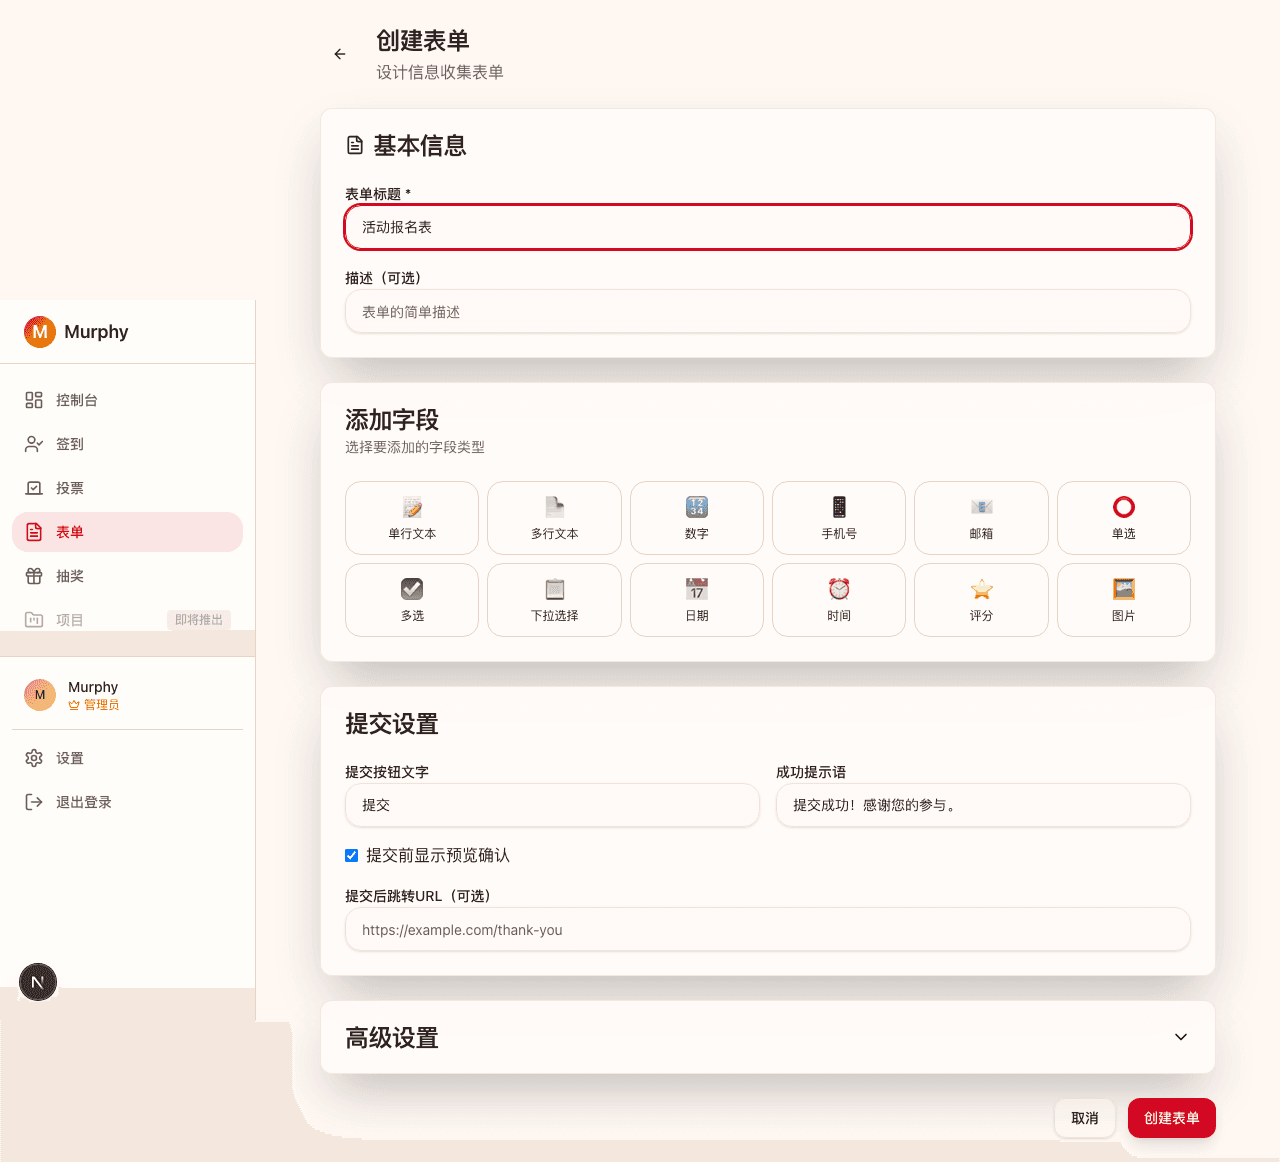Open the 签到 sidebar section

(69, 444)
